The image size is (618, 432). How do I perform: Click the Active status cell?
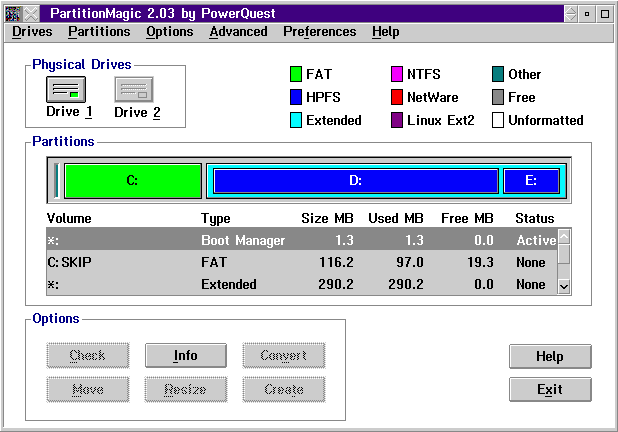click(x=536, y=240)
